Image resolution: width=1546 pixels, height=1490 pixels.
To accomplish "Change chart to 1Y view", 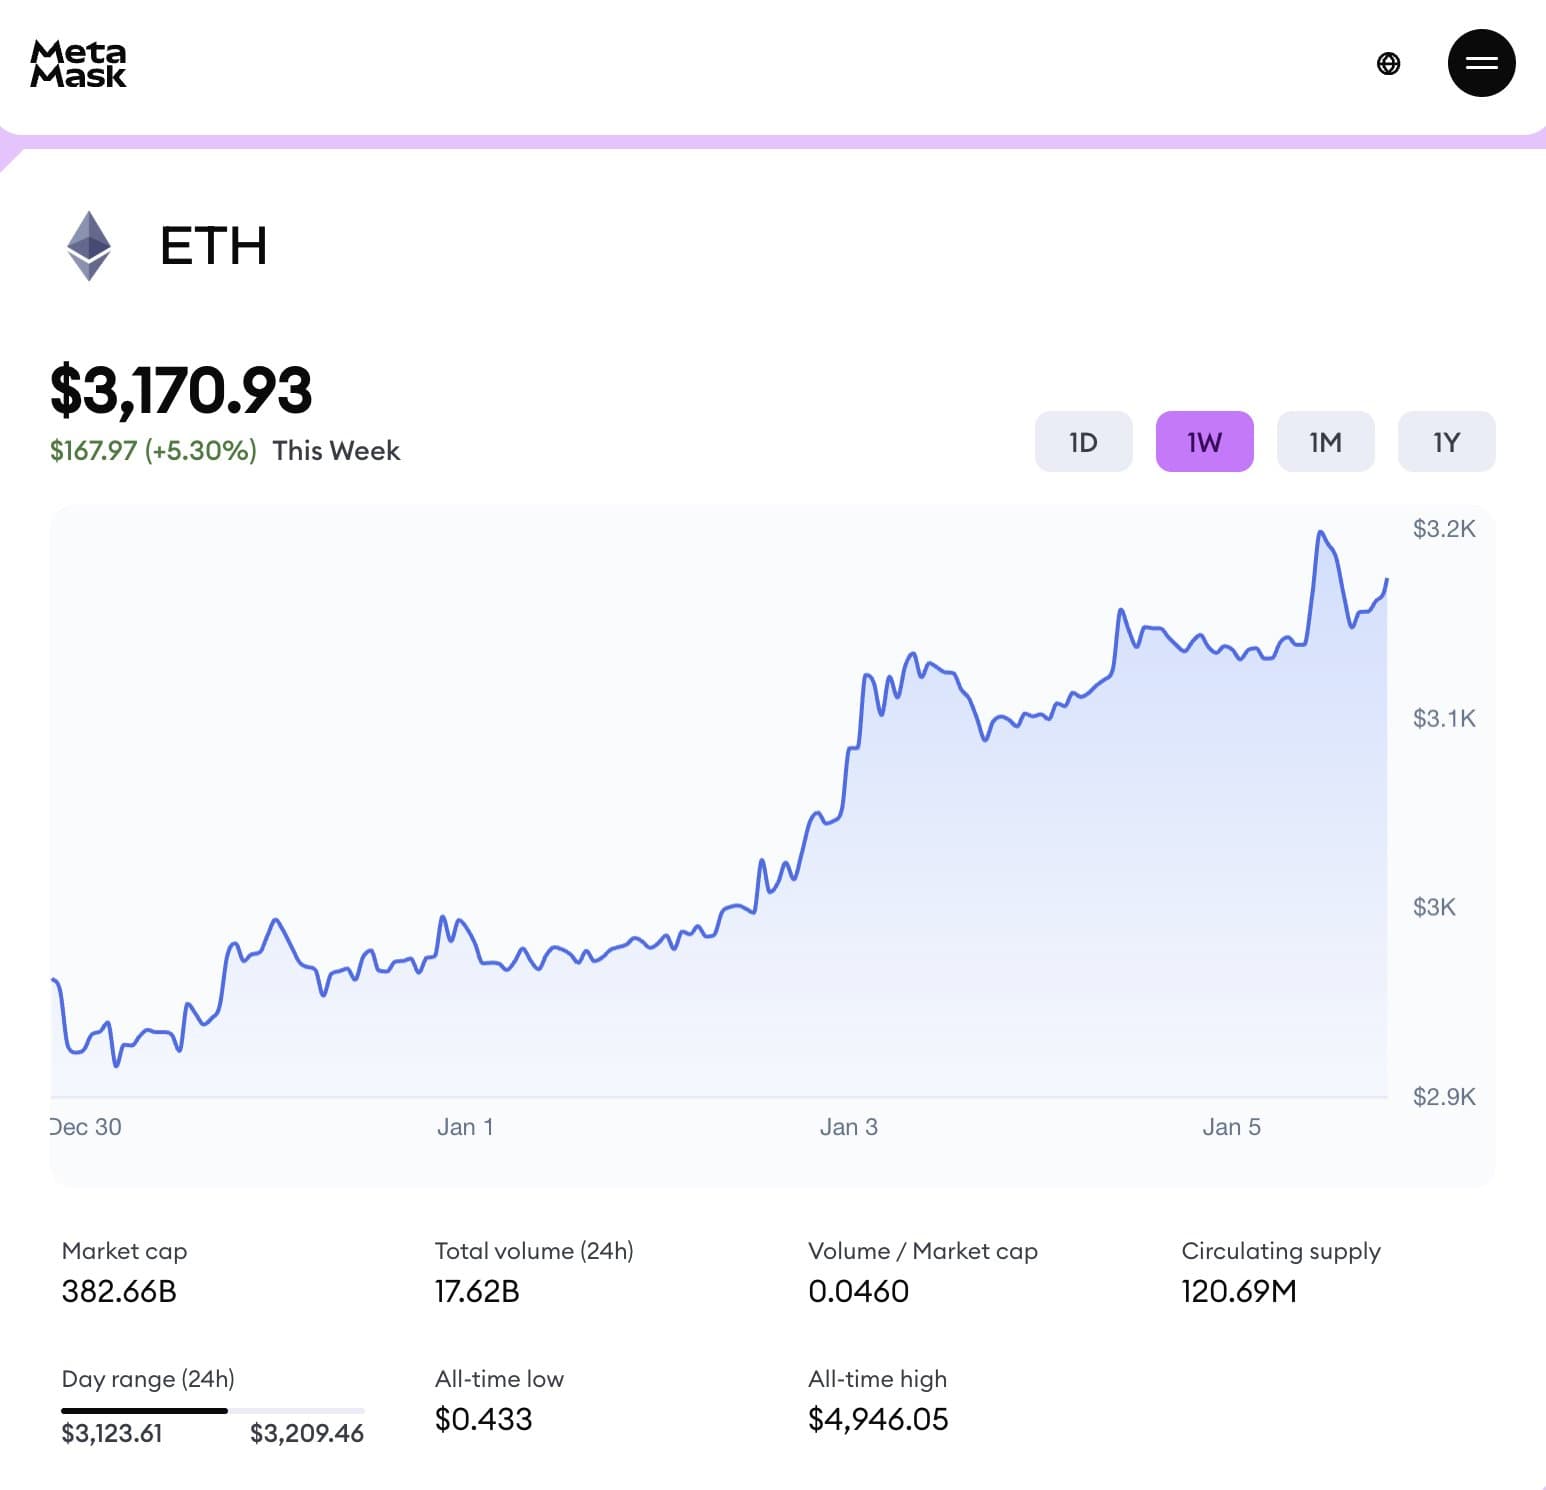I will coord(1446,442).
